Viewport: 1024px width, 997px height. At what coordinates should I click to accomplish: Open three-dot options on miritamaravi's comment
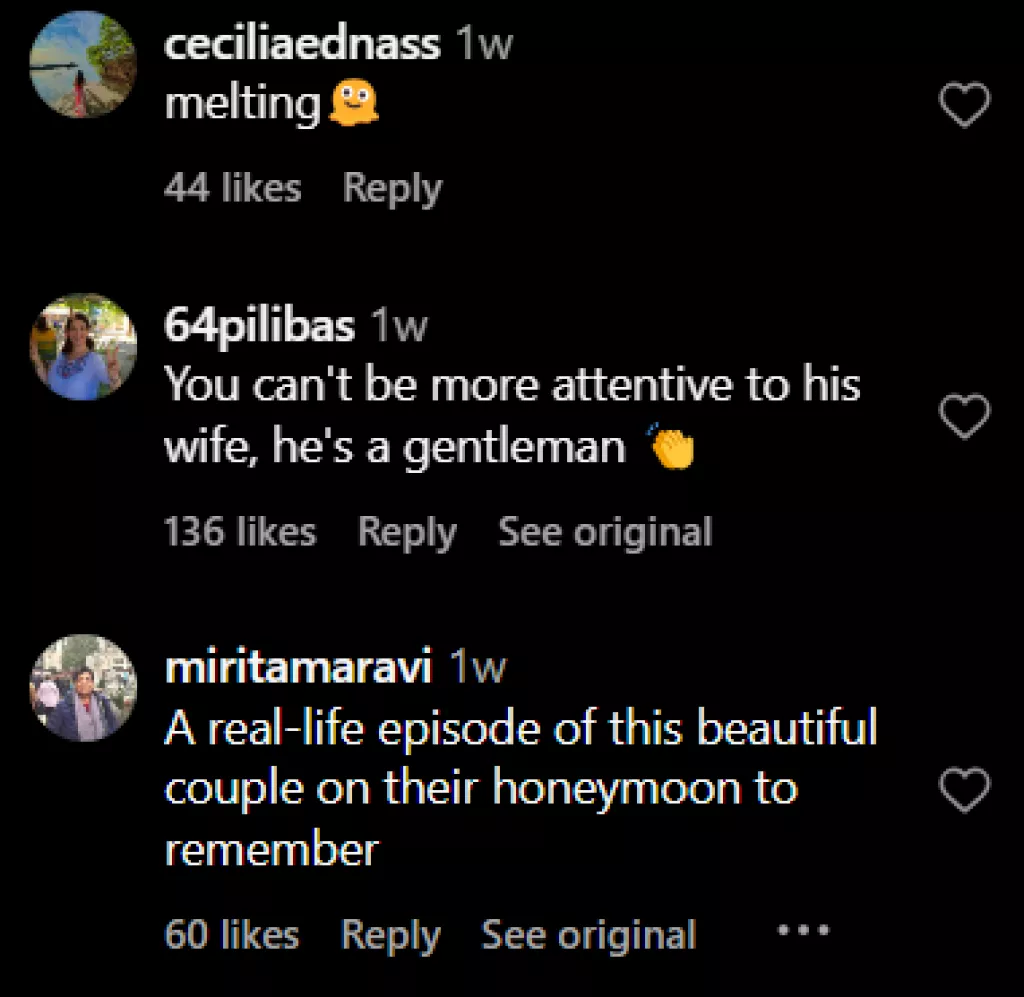[803, 930]
